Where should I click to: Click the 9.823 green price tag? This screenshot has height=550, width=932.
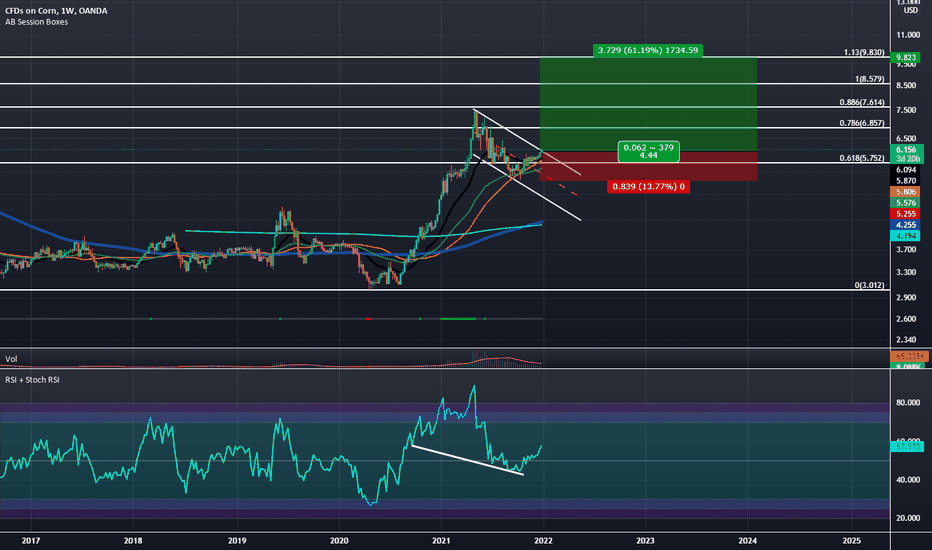(x=906, y=58)
